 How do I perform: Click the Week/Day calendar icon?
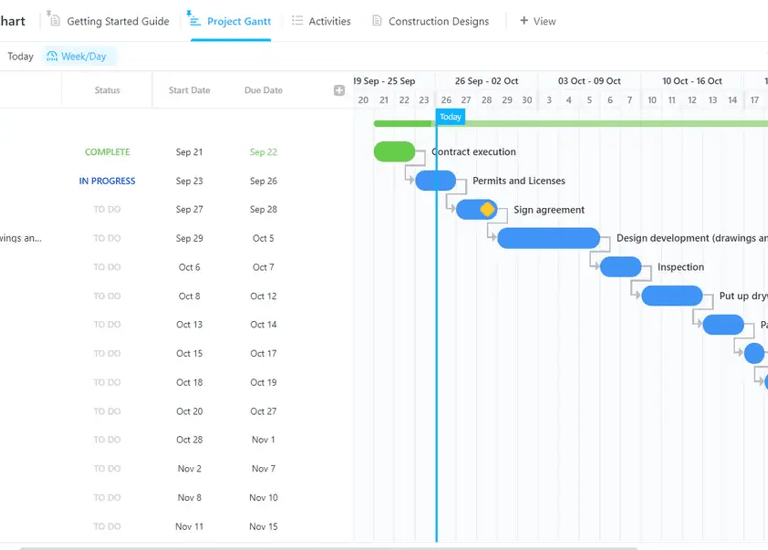click(x=52, y=56)
